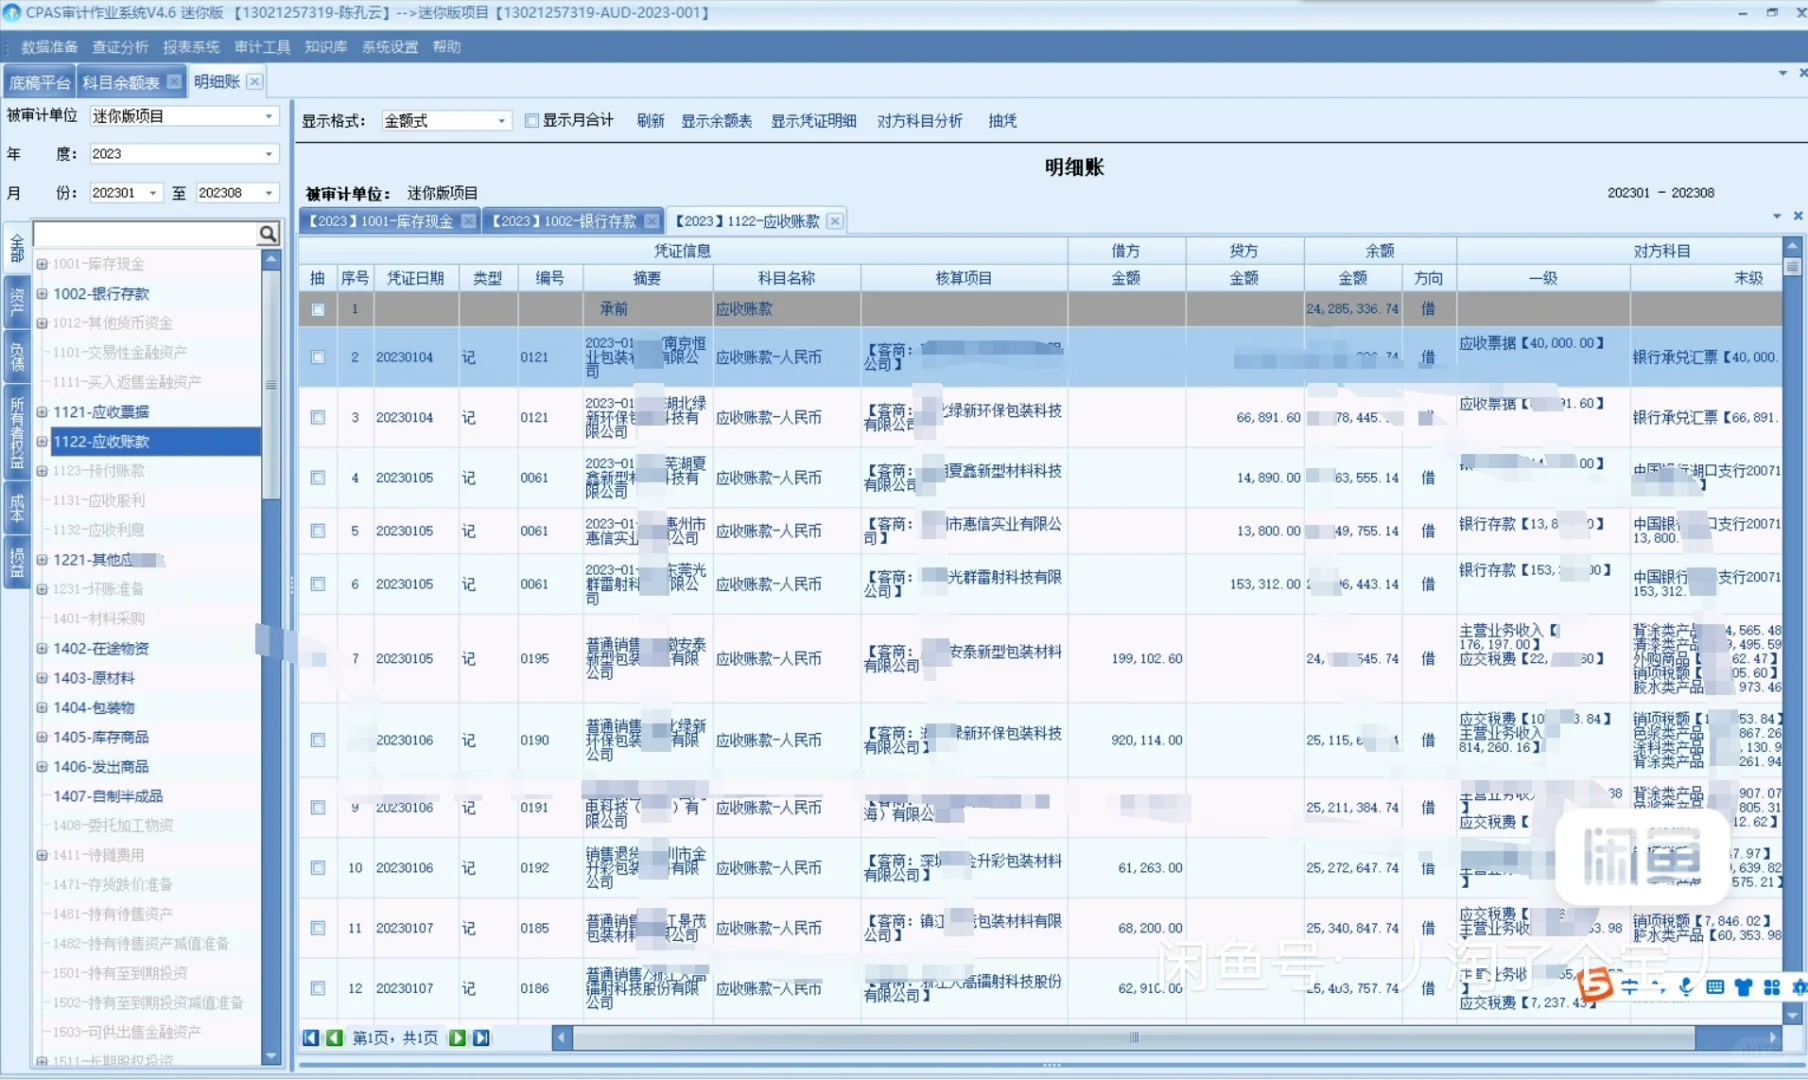Image resolution: width=1808 pixels, height=1080 pixels.
Task: Close the 1001-库存现金 ledger tab
Action: pyautogui.click(x=468, y=221)
